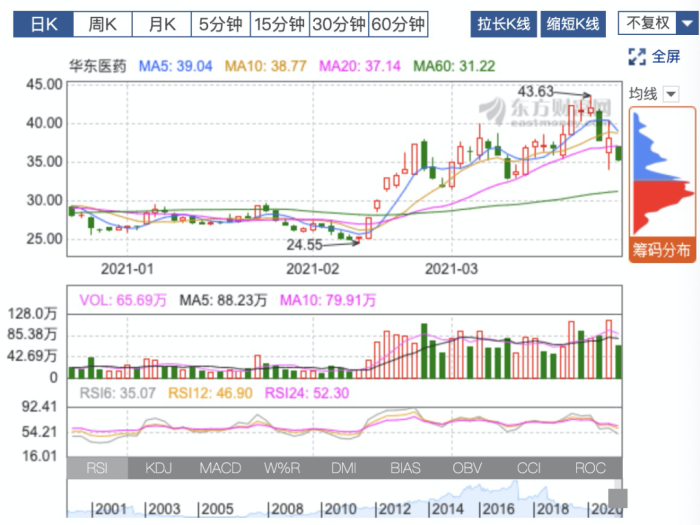Viewport: 700px width, 525px height.
Task: Click the 2012 marker on timeline
Action: click(x=392, y=509)
